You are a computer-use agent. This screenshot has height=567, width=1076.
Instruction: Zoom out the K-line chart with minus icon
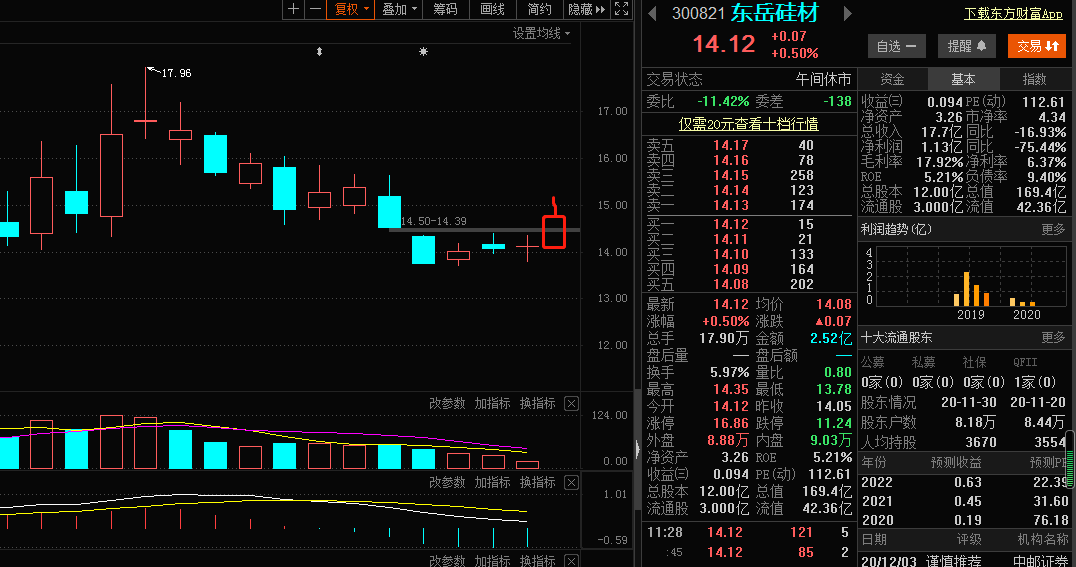point(315,9)
